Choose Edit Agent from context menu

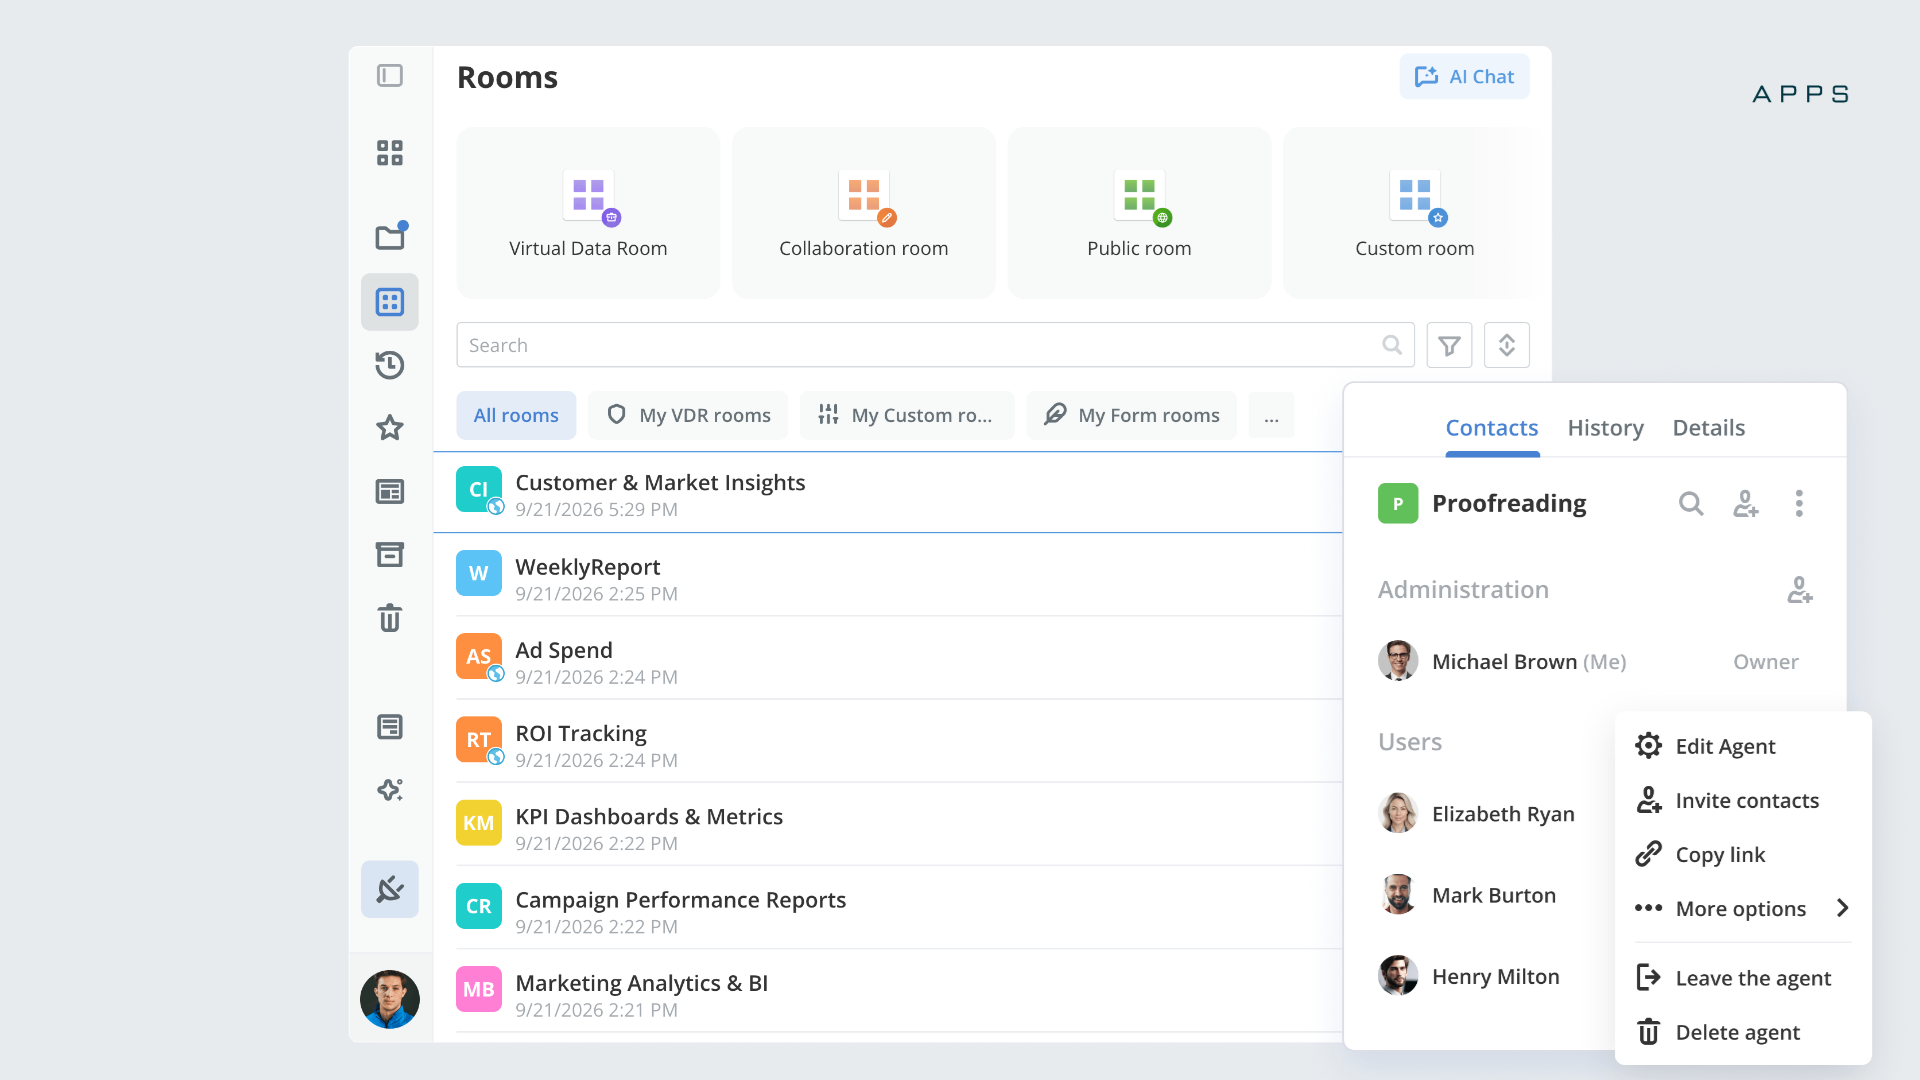tap(1743, 746)
